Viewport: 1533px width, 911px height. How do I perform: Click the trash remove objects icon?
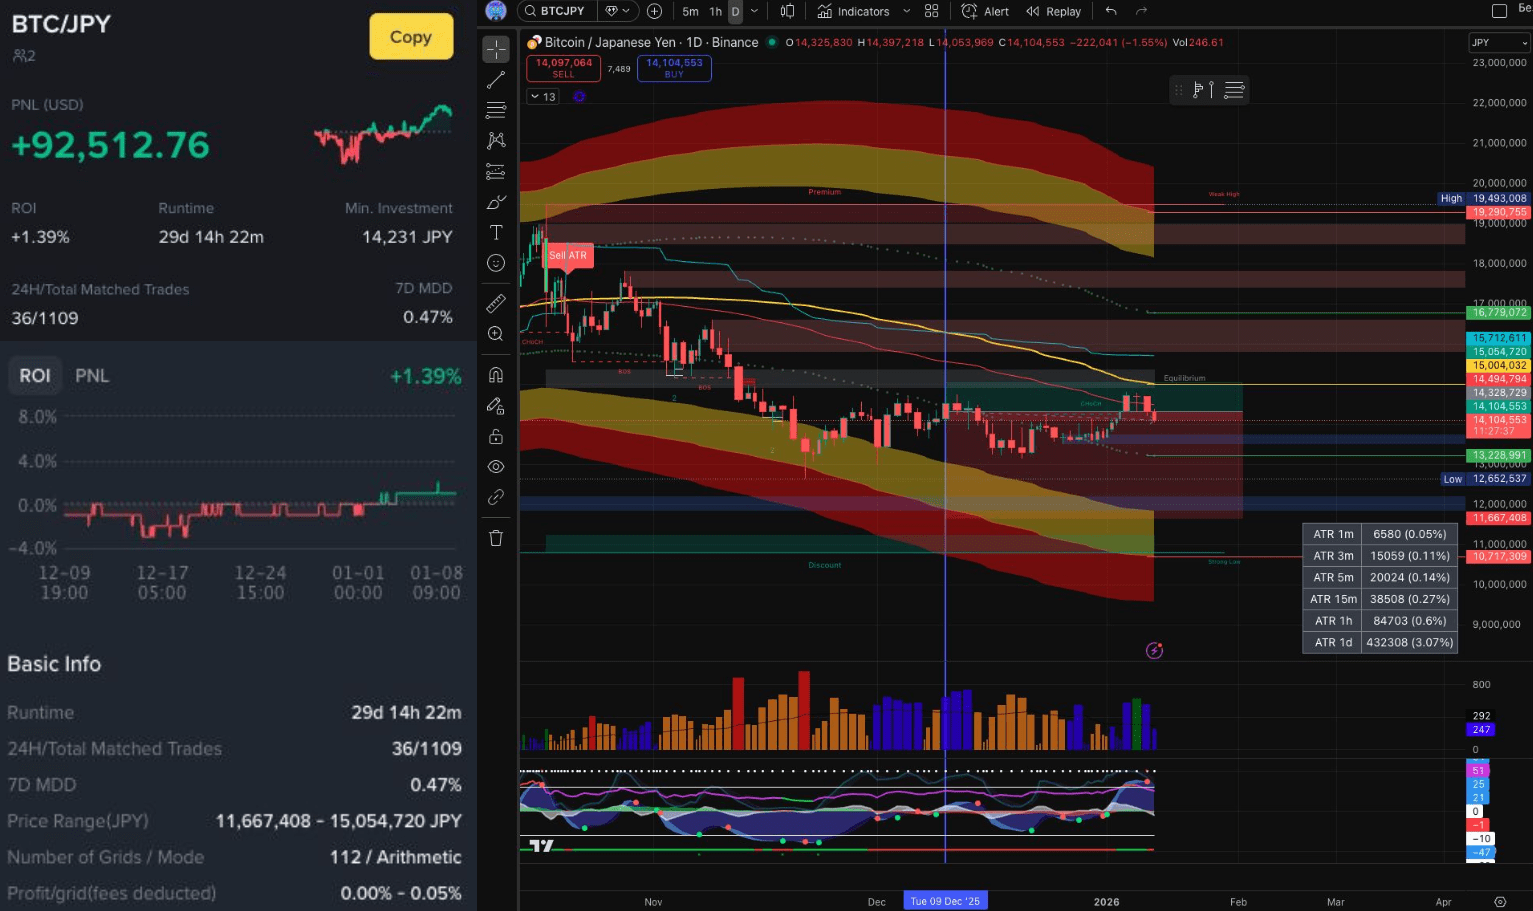(x=496, y=538)
